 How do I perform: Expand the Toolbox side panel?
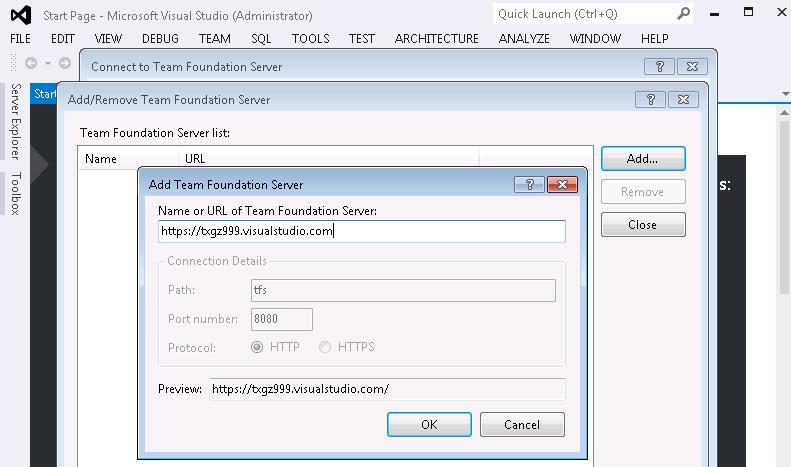[16, 193]
